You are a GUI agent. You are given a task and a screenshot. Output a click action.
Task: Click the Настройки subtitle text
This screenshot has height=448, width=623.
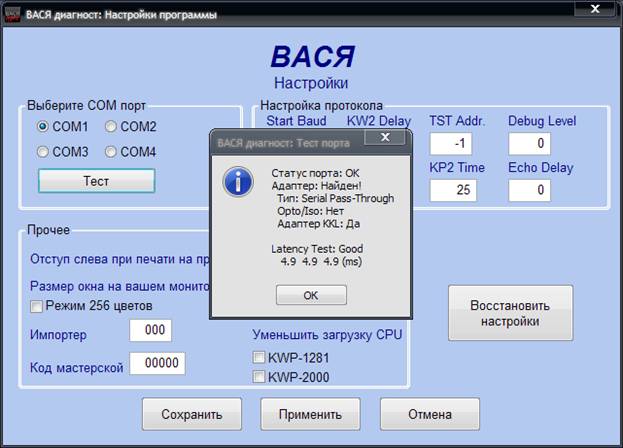pyautogui.click(x=311, y=83)
